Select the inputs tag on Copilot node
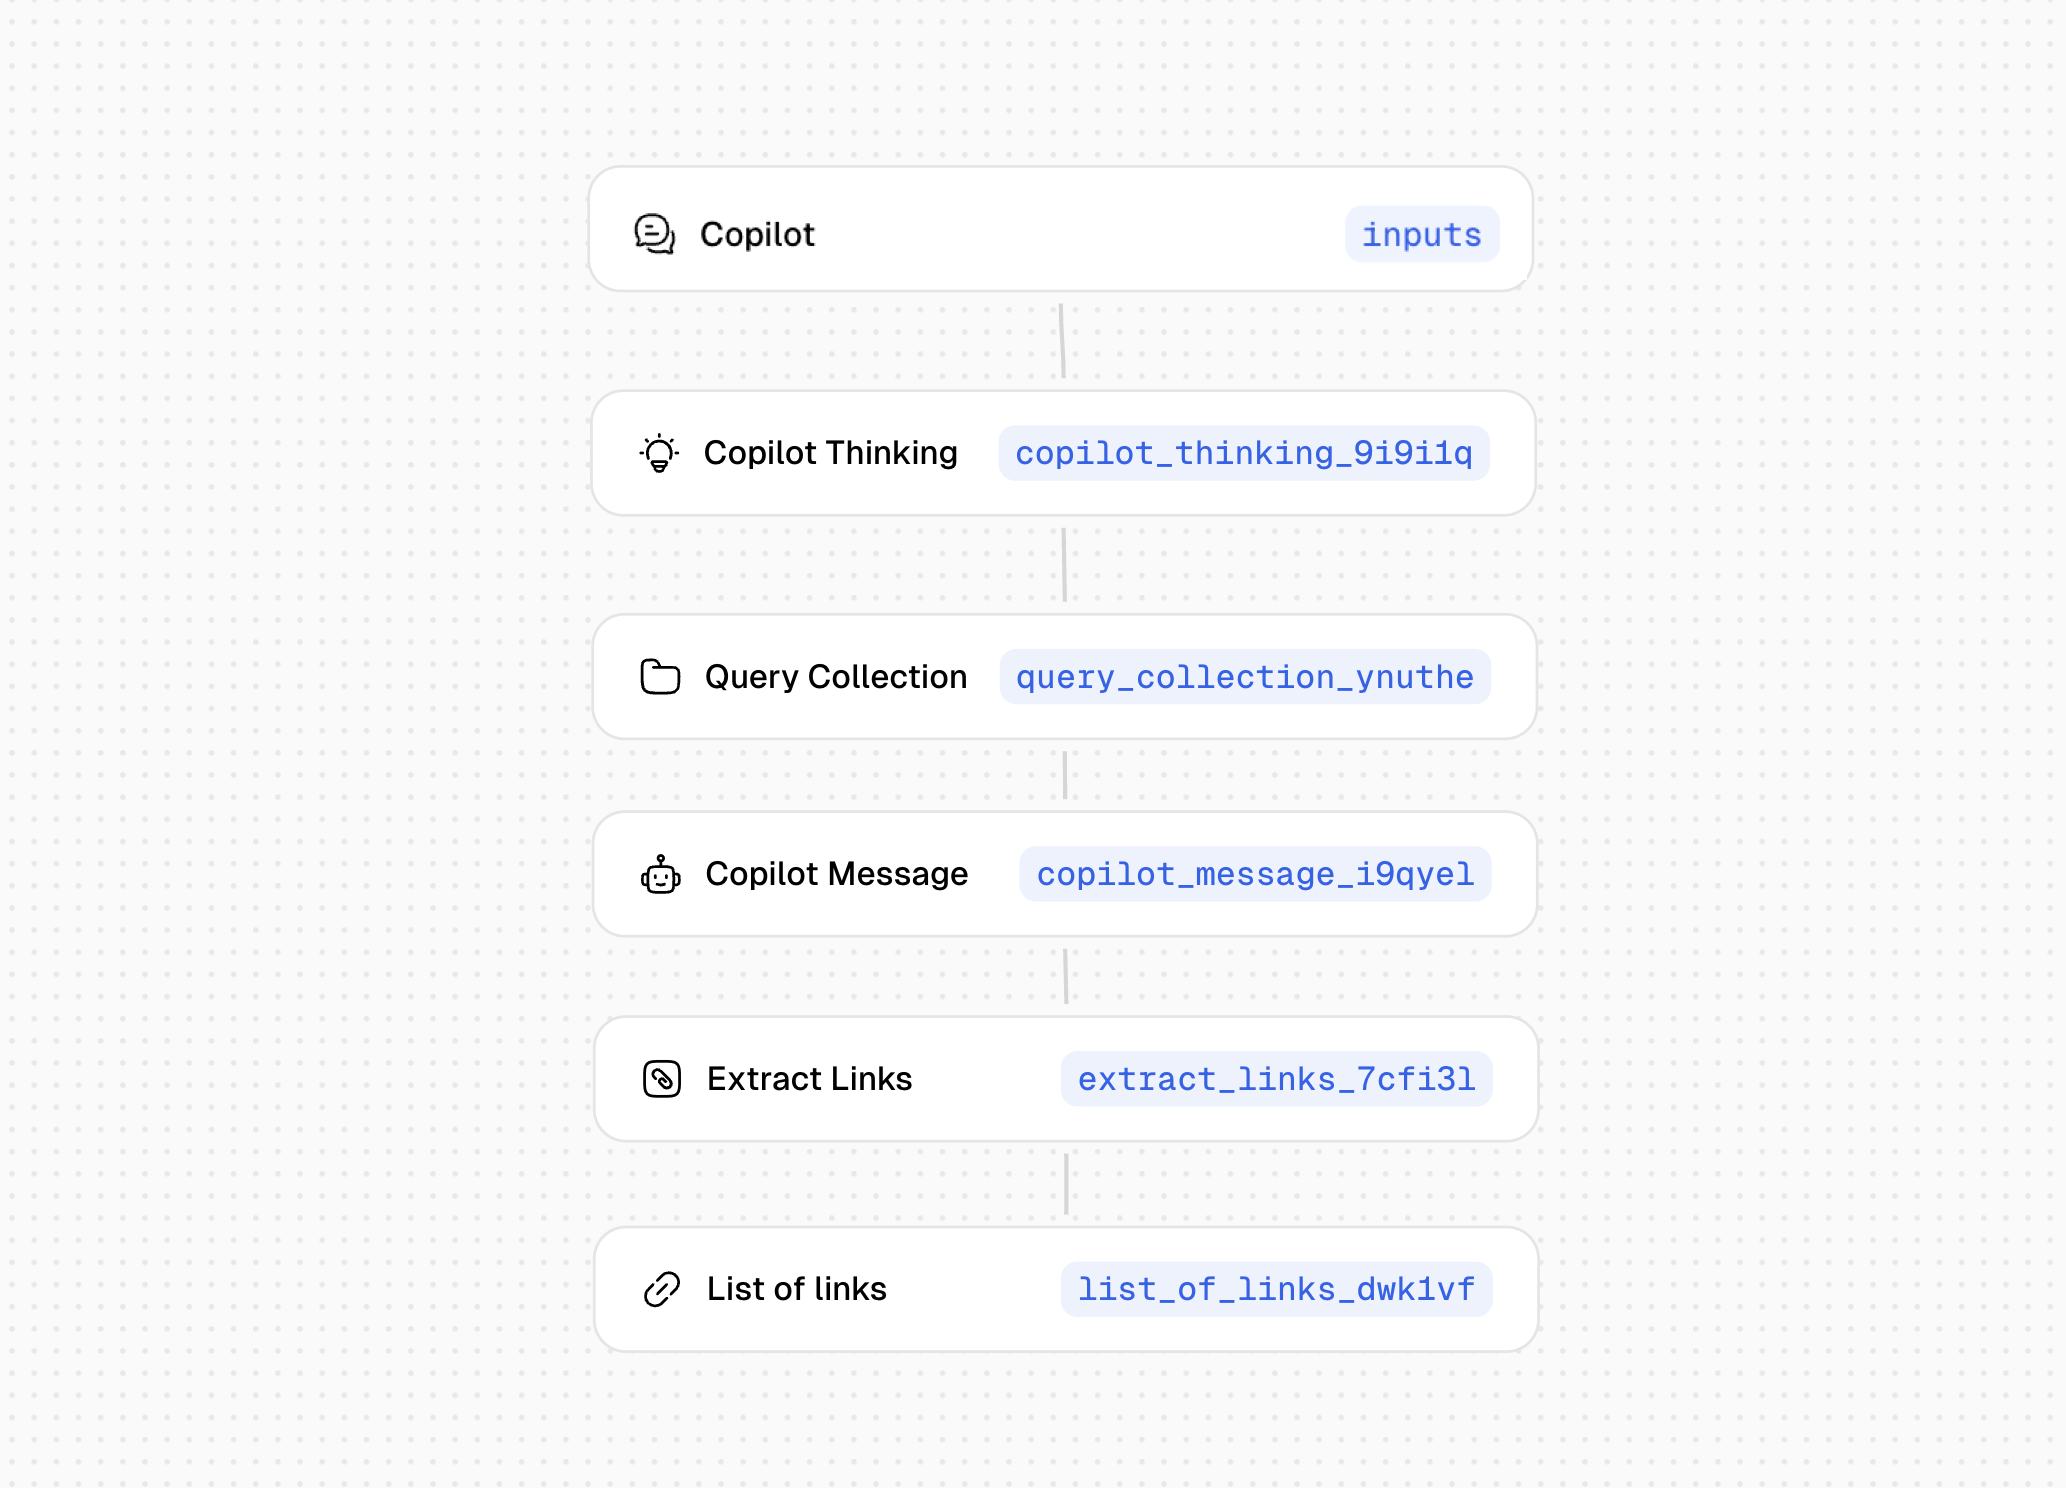 point(1421,235)
